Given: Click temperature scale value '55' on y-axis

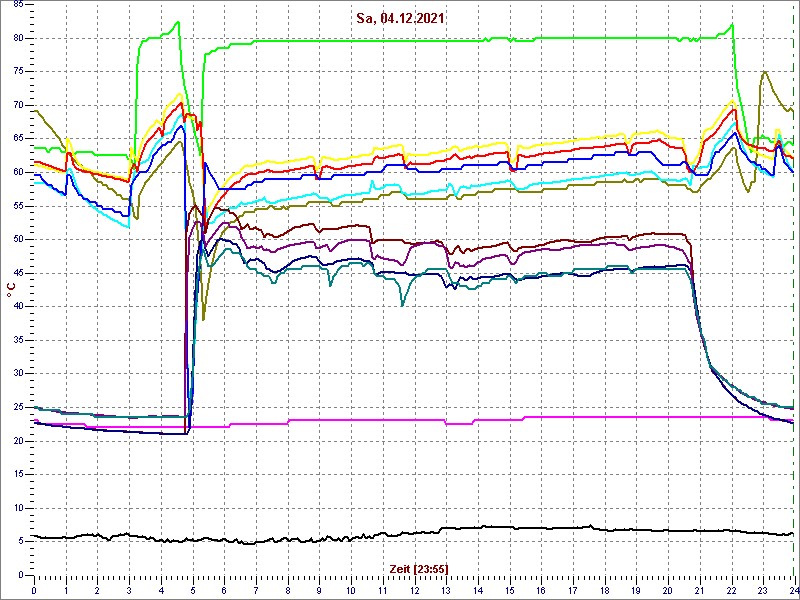Looking at the screenshot, I should tap(19, 206).
